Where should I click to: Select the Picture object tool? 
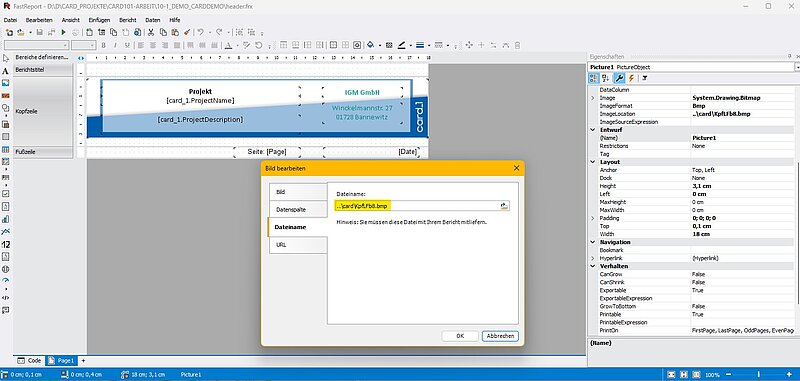coord(6,83)
